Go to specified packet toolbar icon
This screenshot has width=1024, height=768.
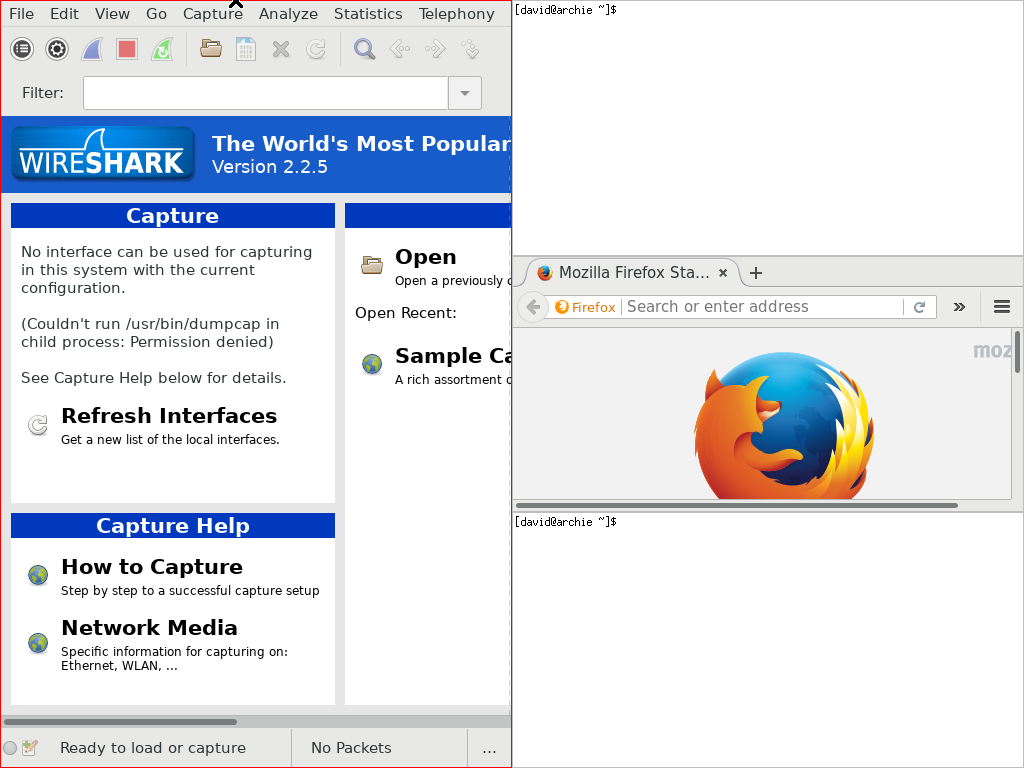coord(470,49)
